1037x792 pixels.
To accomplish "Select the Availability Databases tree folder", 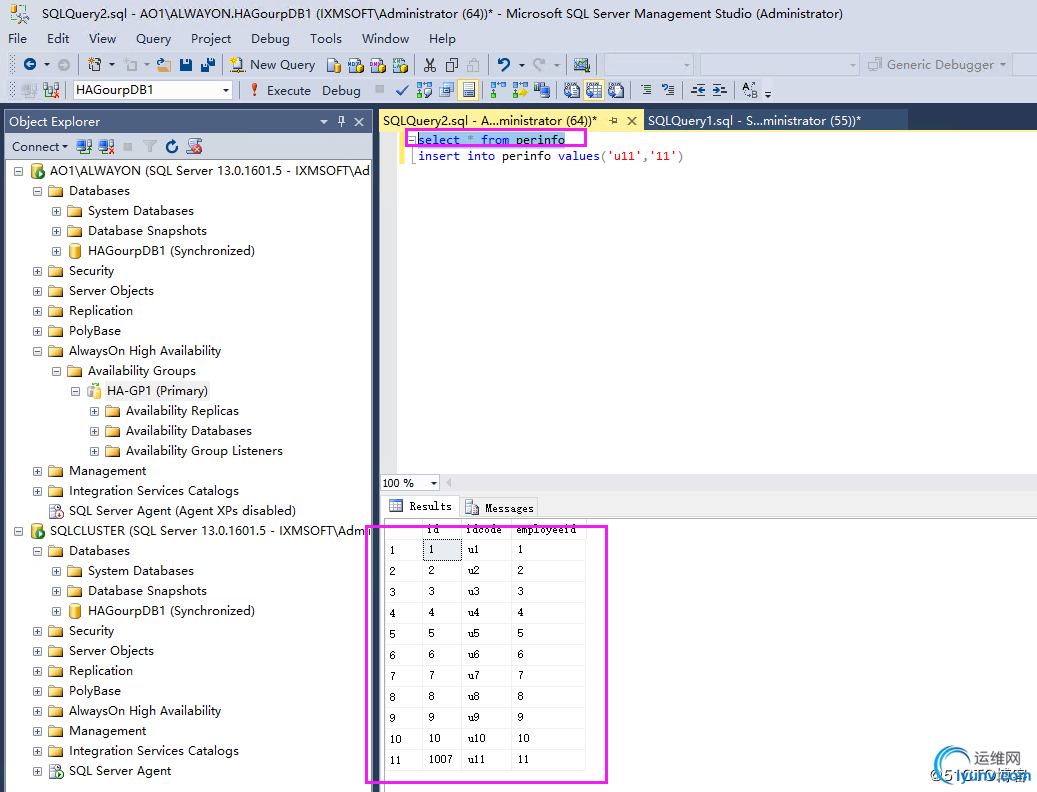I will [188, 431].
